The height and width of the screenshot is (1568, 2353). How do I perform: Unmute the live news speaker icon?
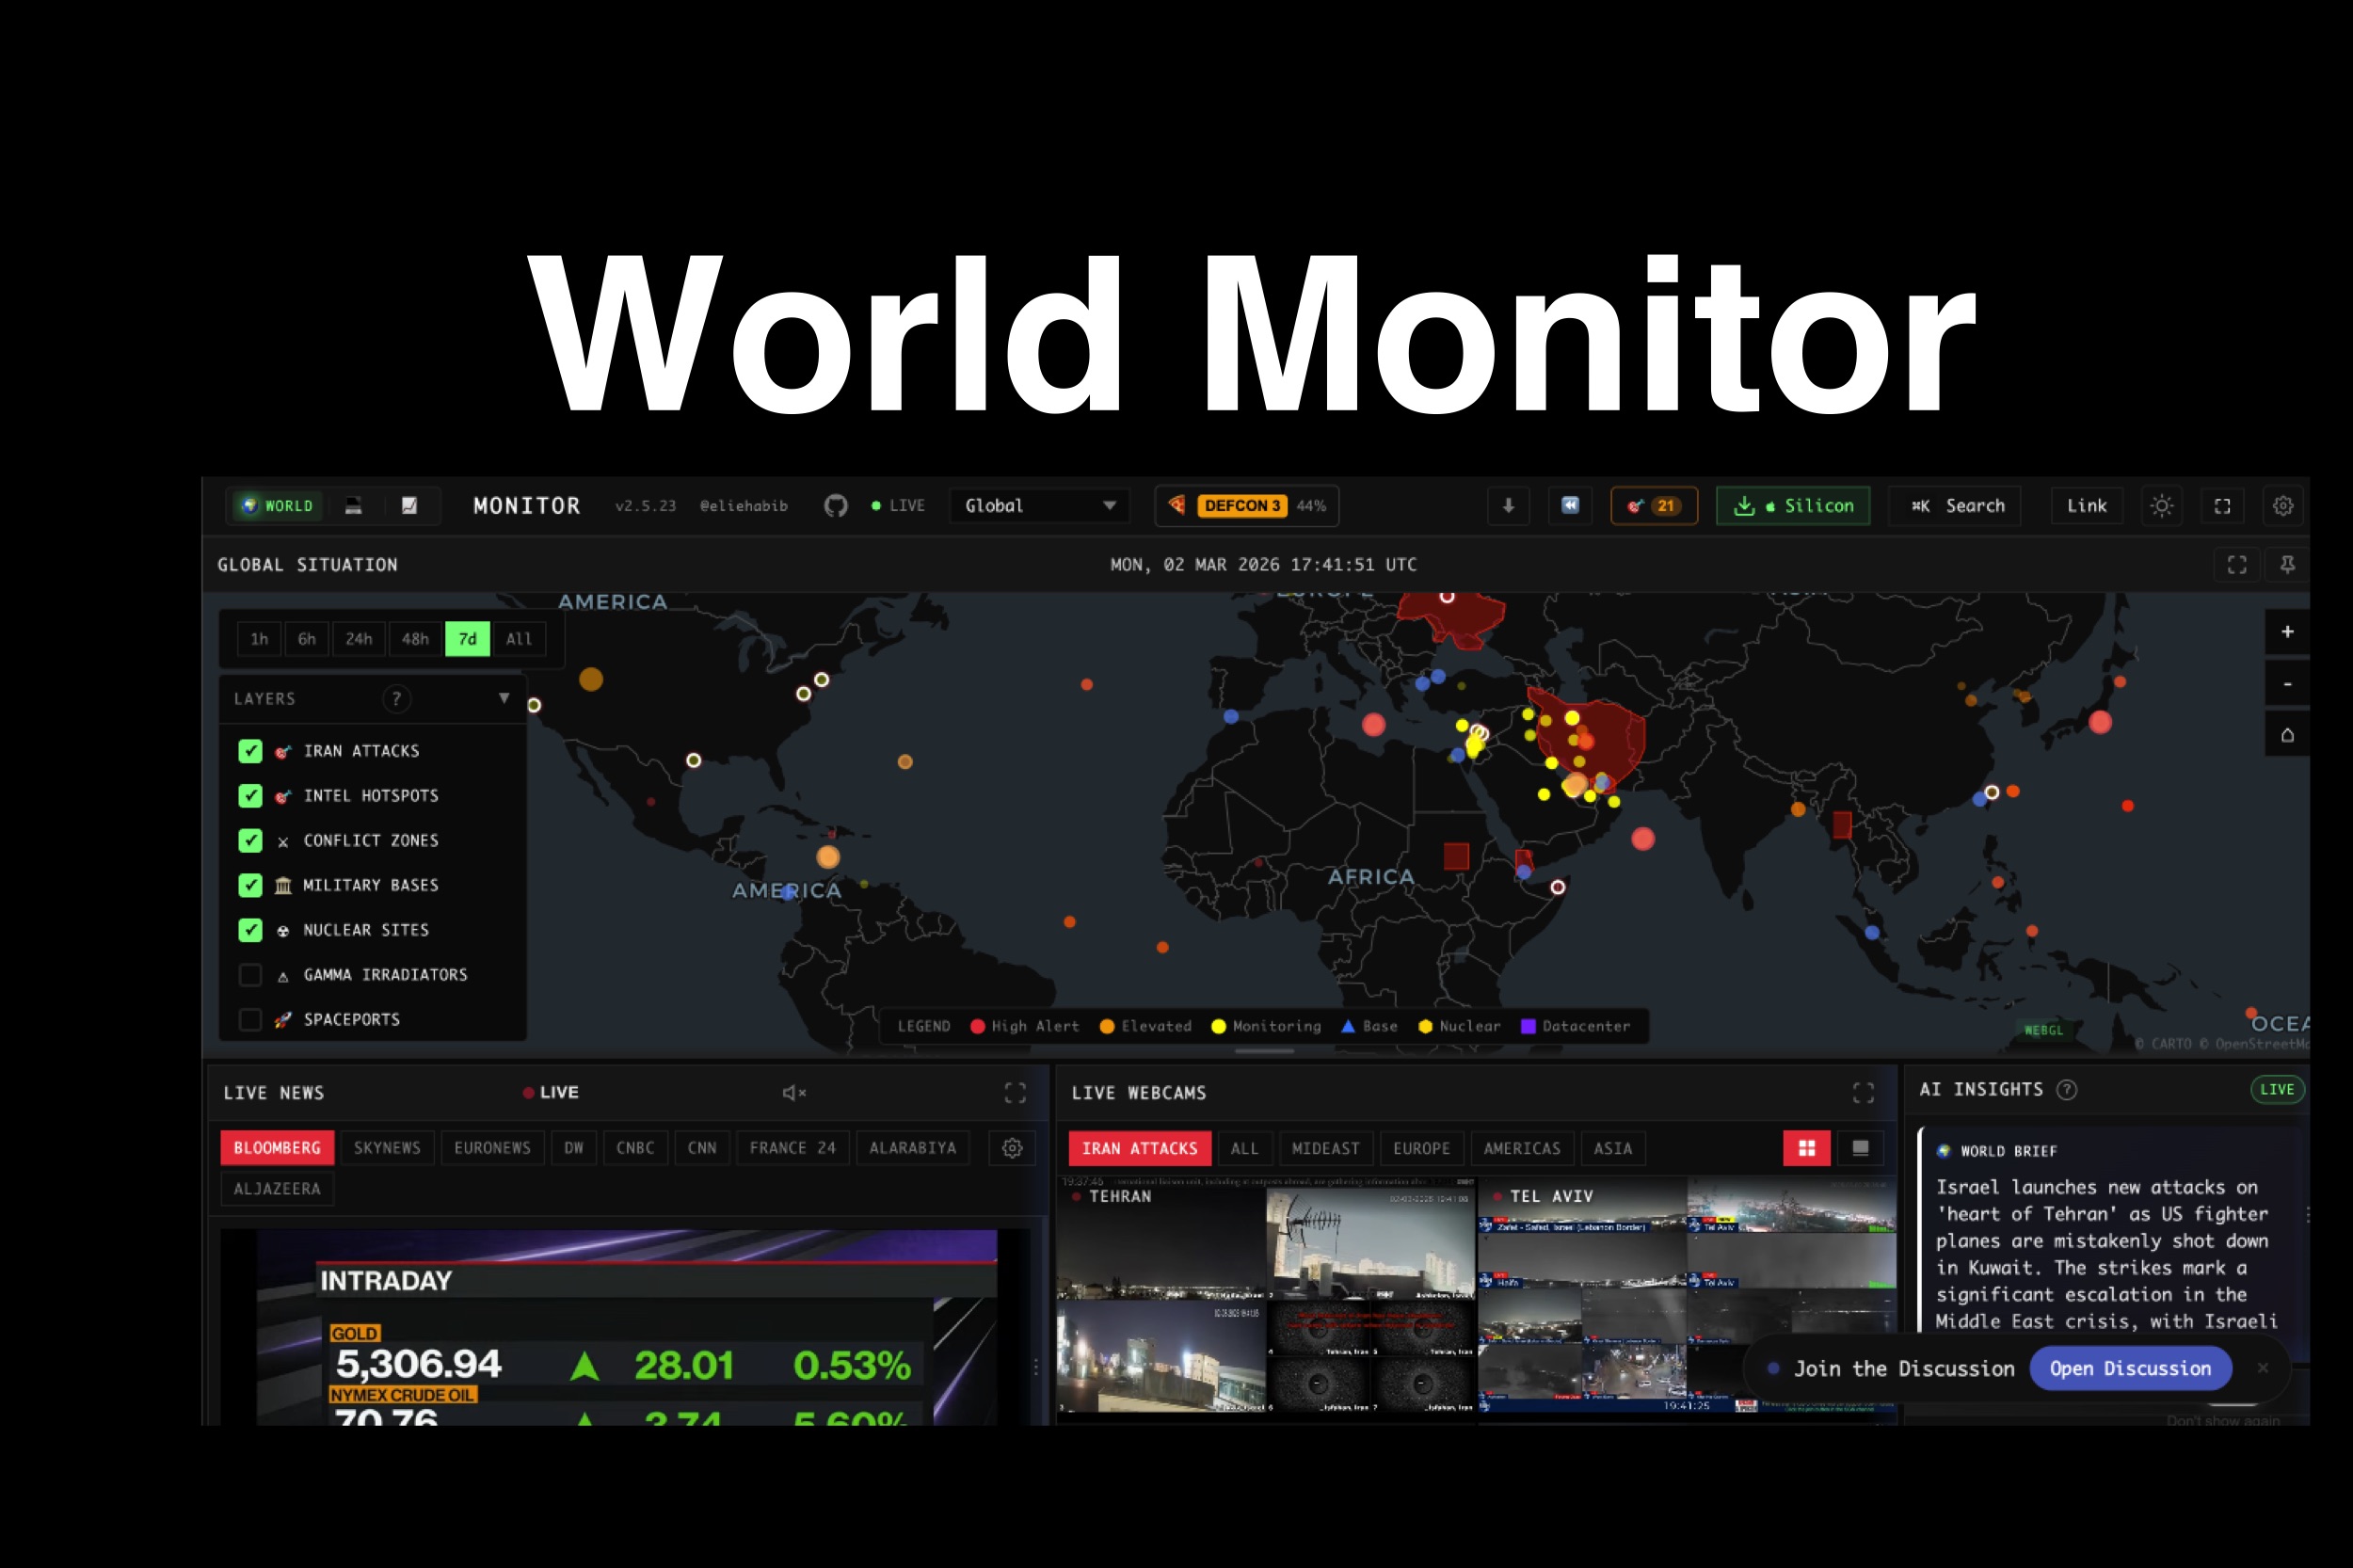pyautogui.click(x=793, y=1093)
